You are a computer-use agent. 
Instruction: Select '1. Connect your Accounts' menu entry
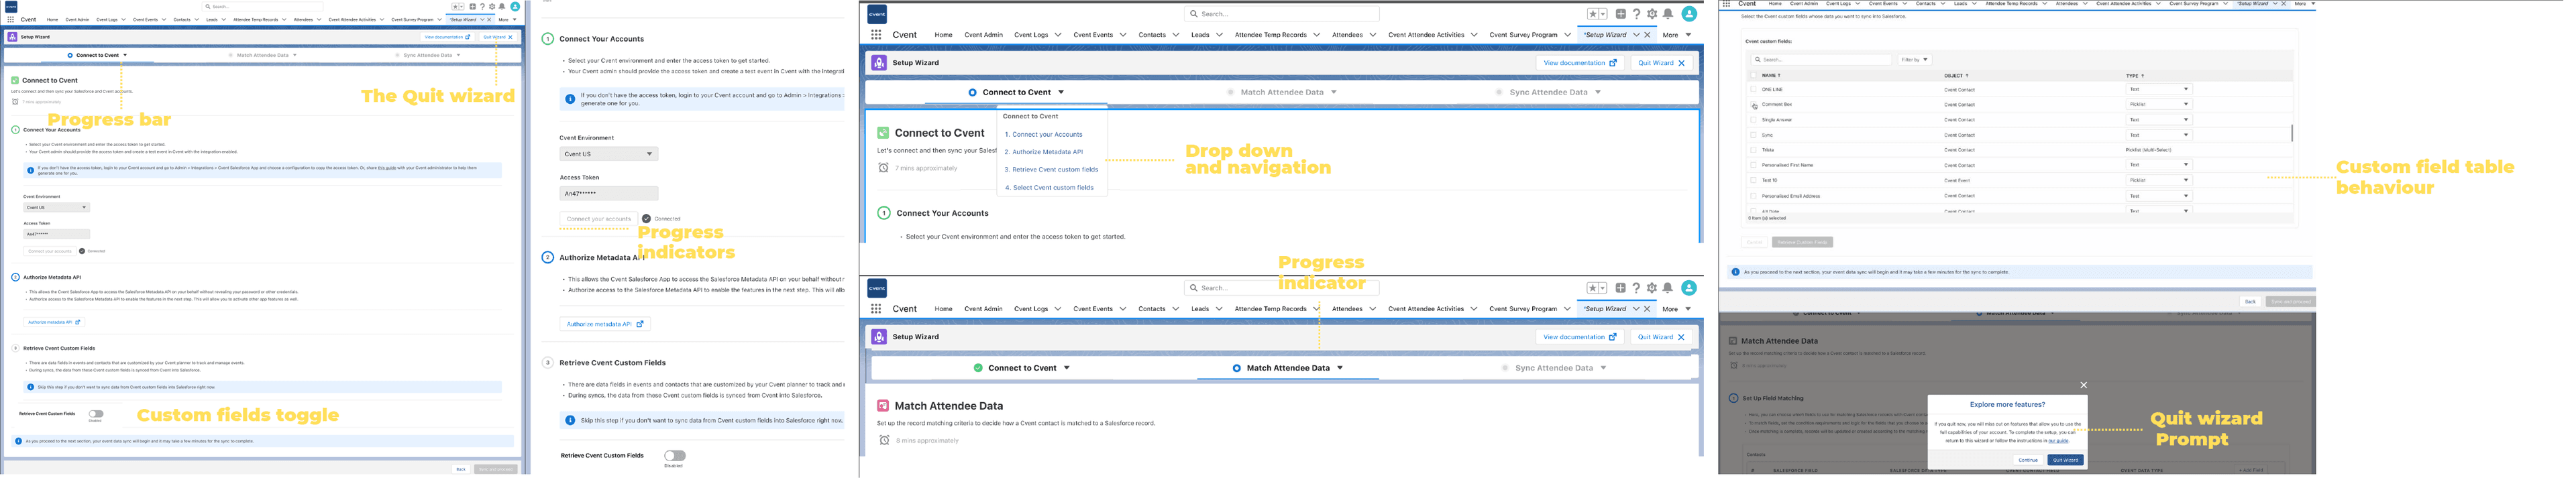(x=1043, y=134)
